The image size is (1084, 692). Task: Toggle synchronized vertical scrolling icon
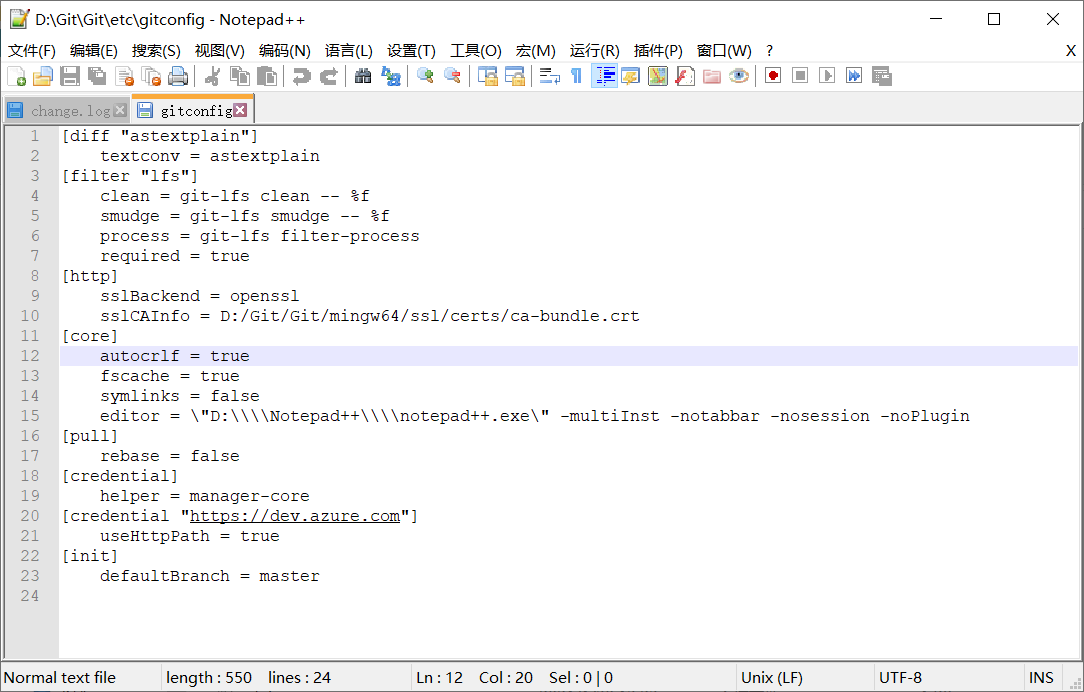click(x=487, y=76)
